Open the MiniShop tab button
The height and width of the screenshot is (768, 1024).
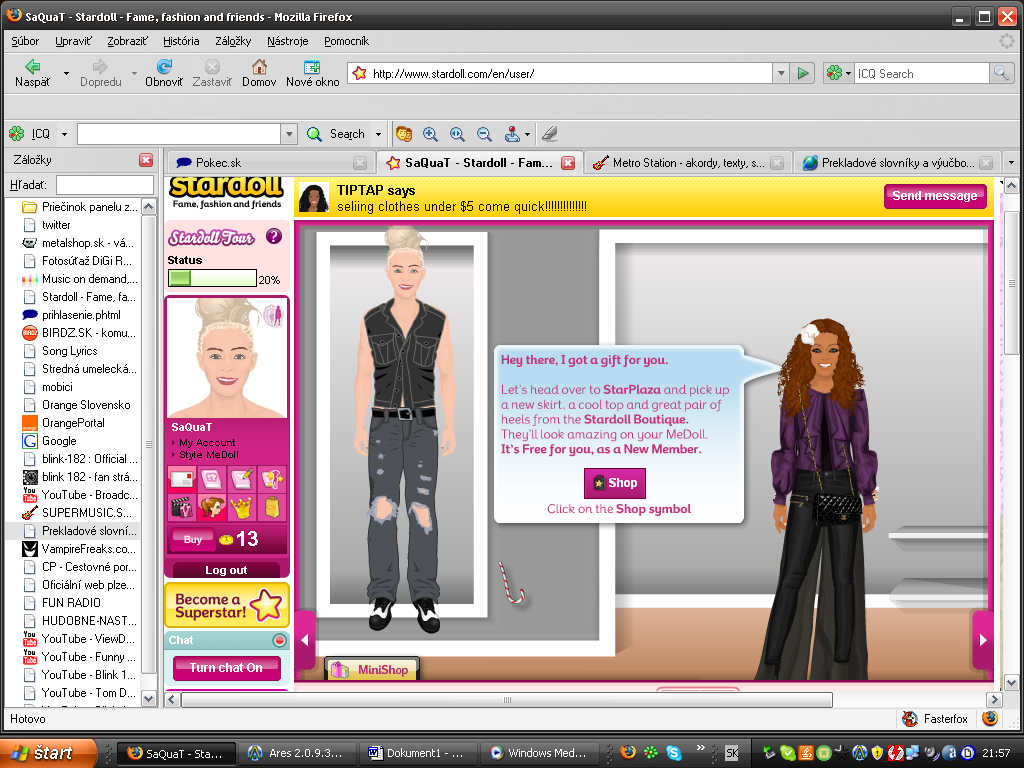coord(372,669)
